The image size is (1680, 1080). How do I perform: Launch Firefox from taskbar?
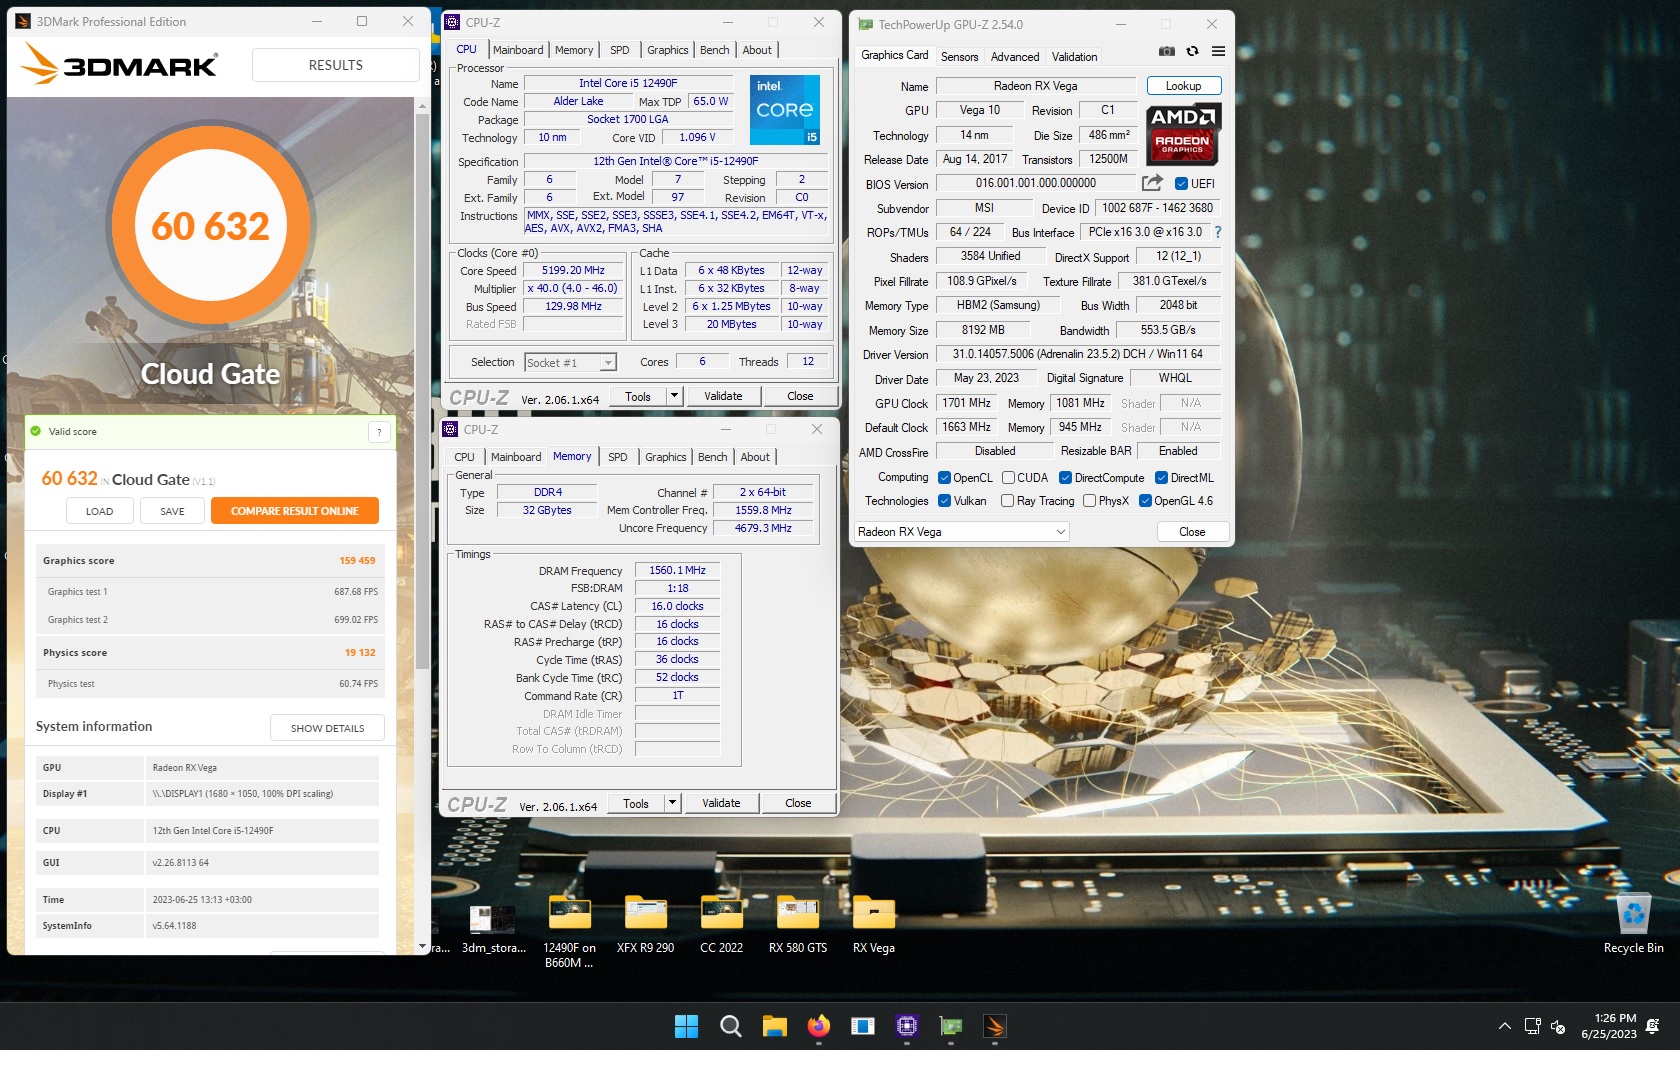click(x=819, y=1026)
